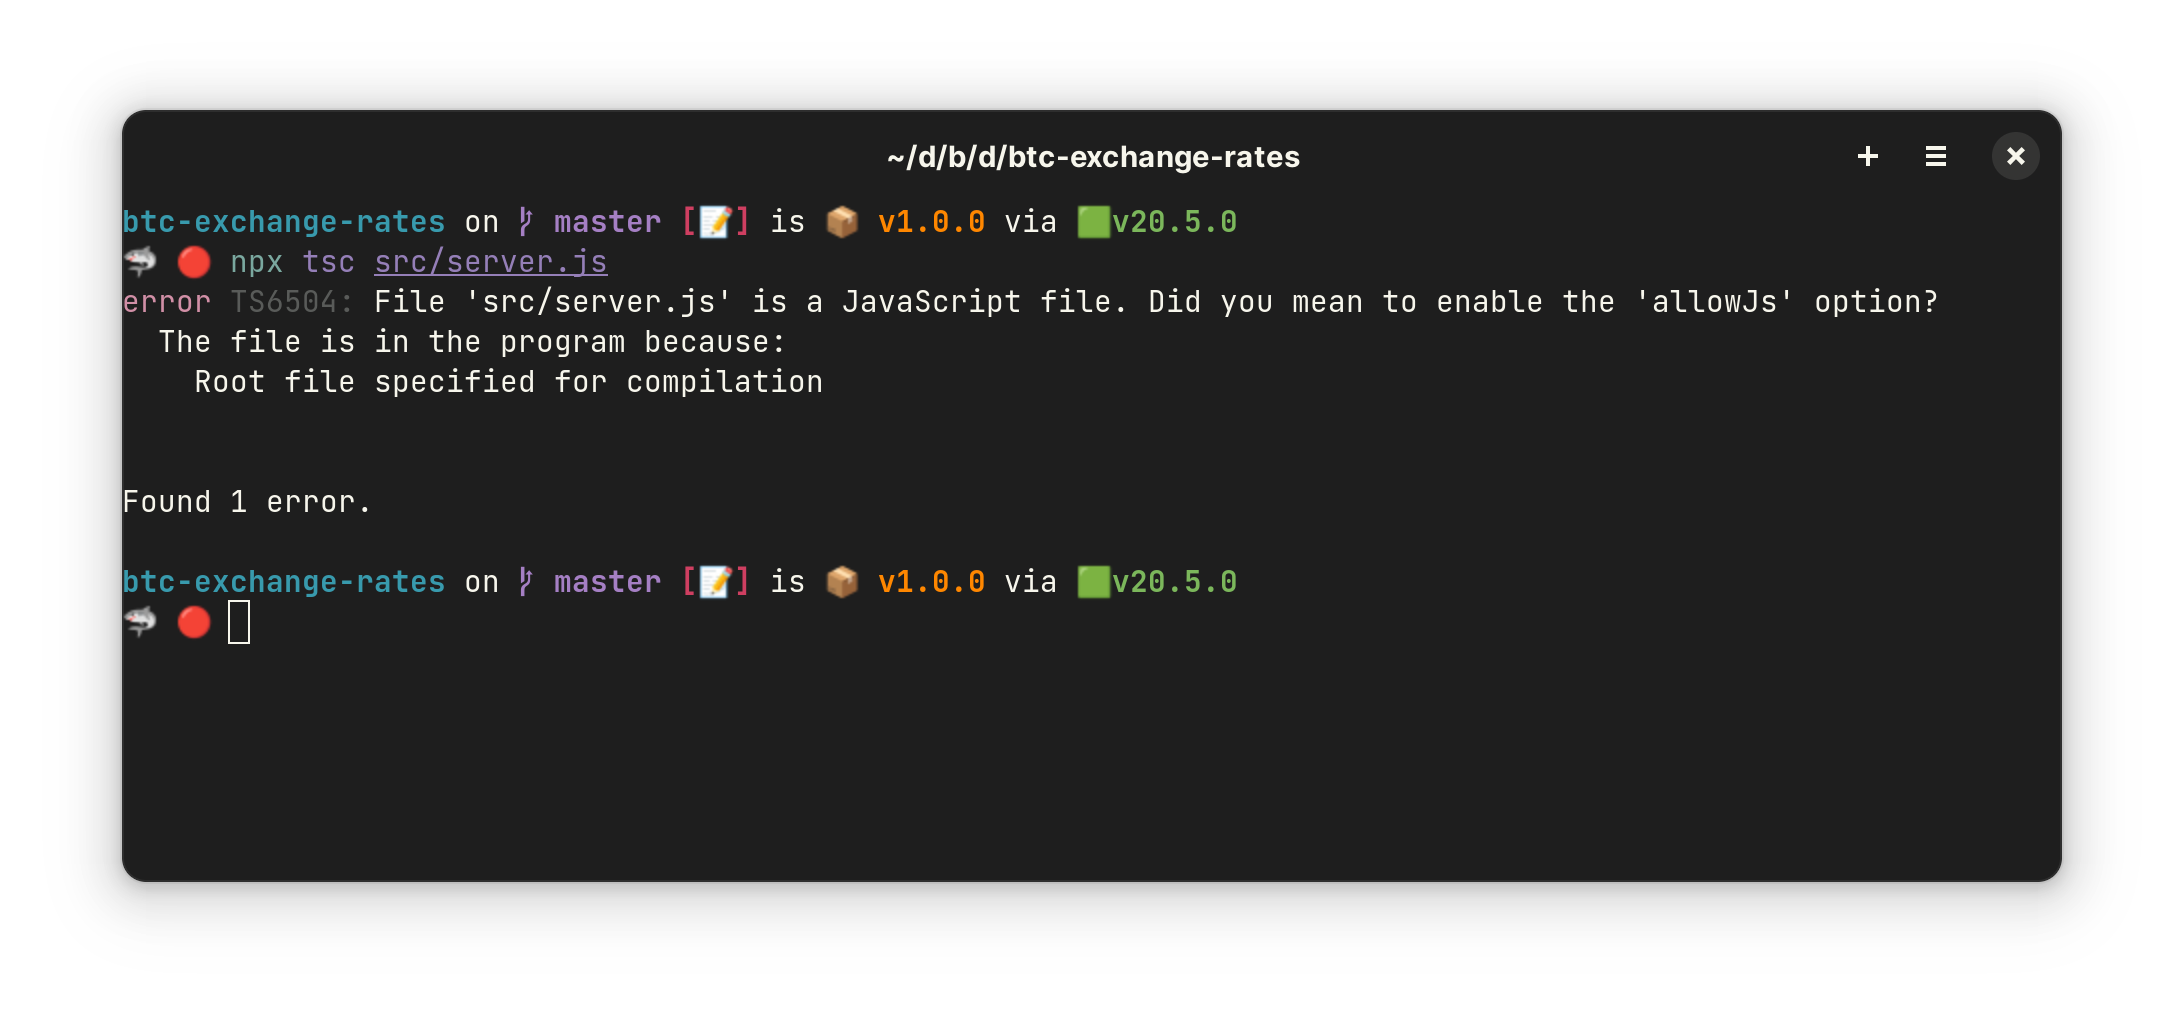2184x1016 pixels.
Task: Click the green Node icon in bottom prompt
Action: (x=1093, y=582)
